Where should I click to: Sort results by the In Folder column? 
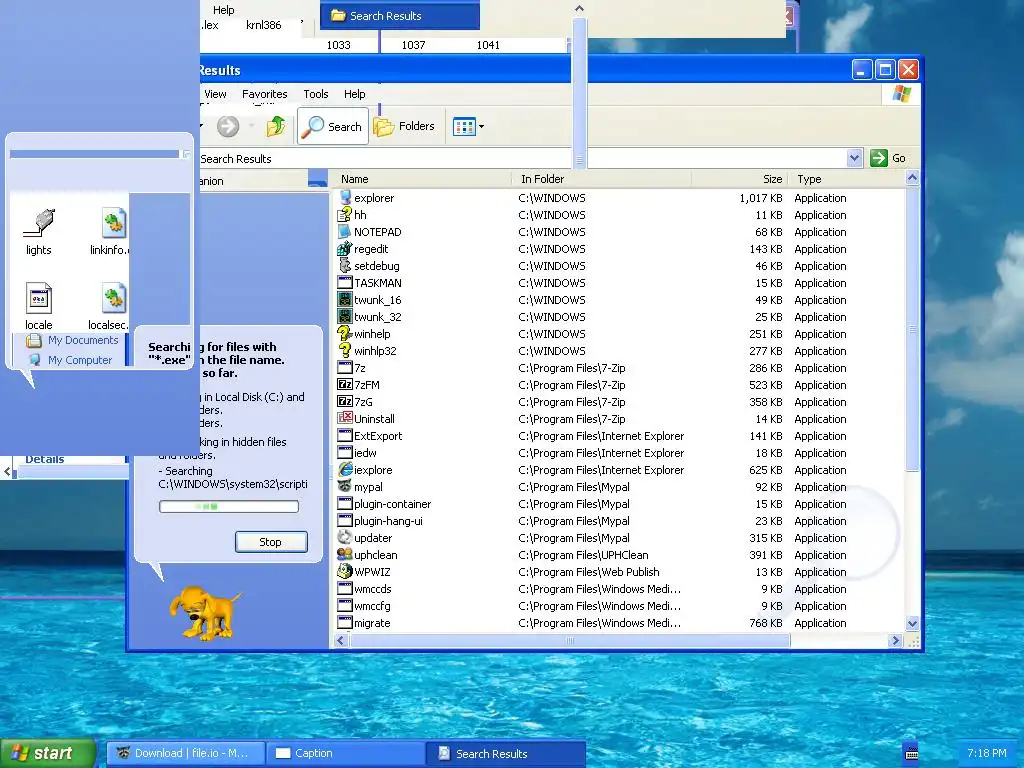(602, 179)
